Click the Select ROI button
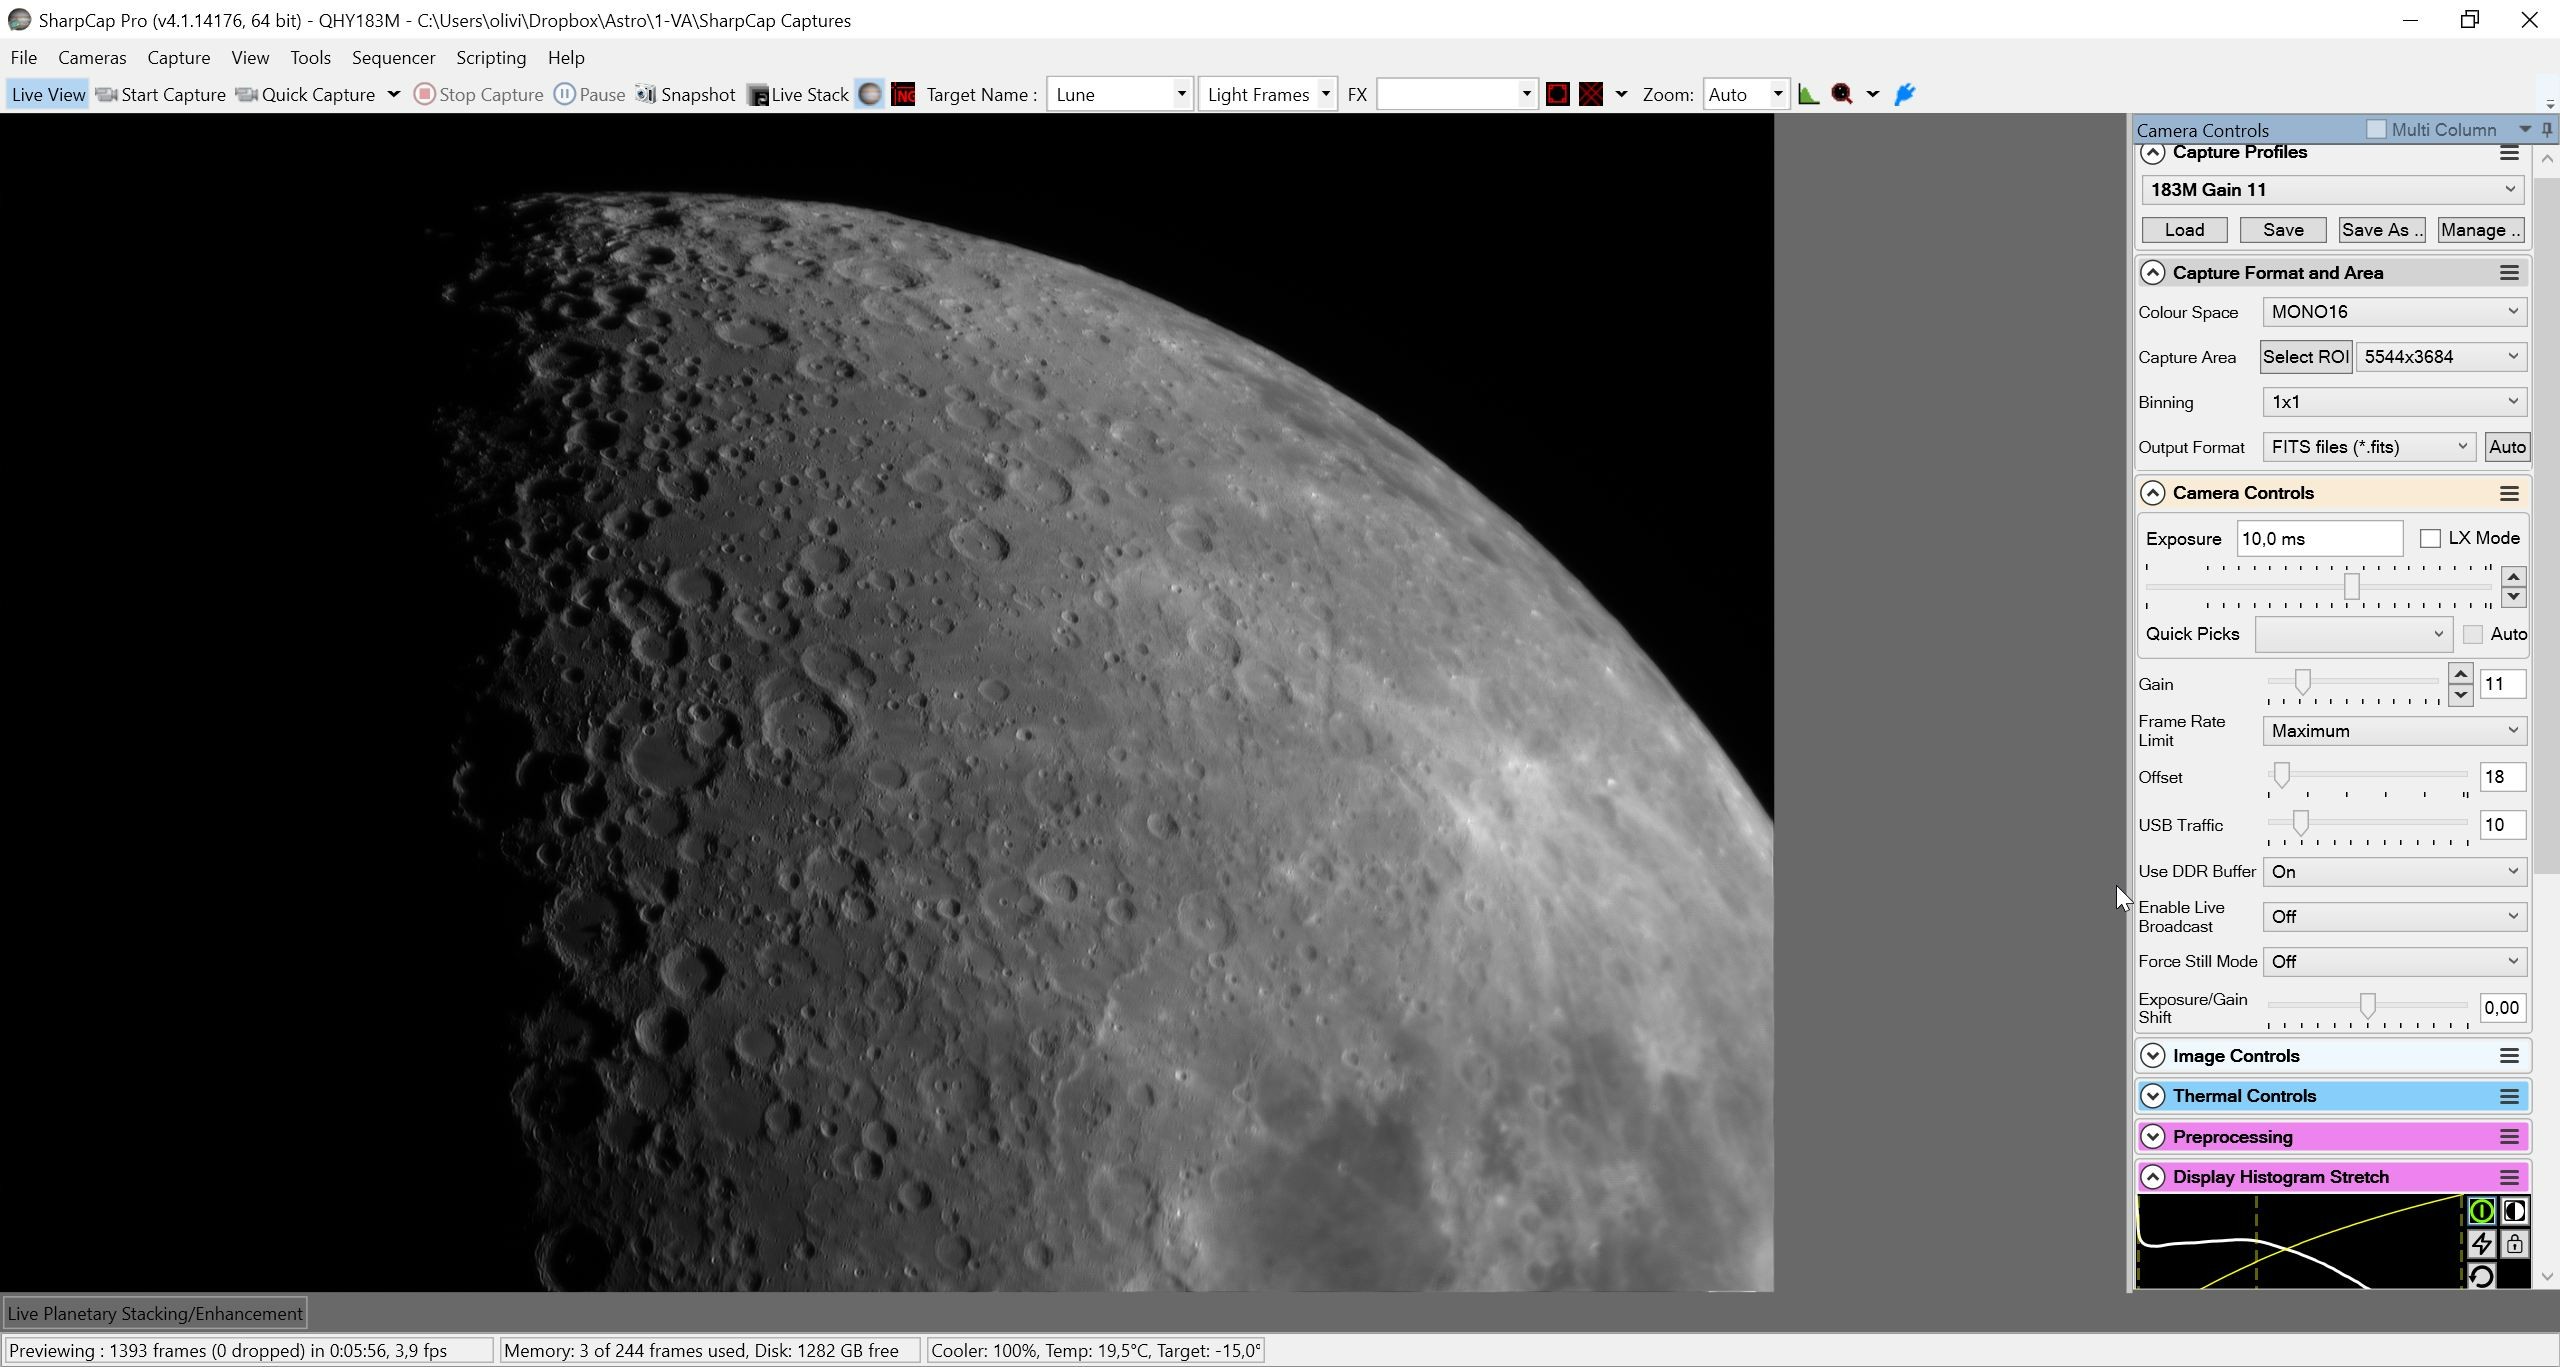This screenshot has height=1367, width=2560. (2305, 357)
